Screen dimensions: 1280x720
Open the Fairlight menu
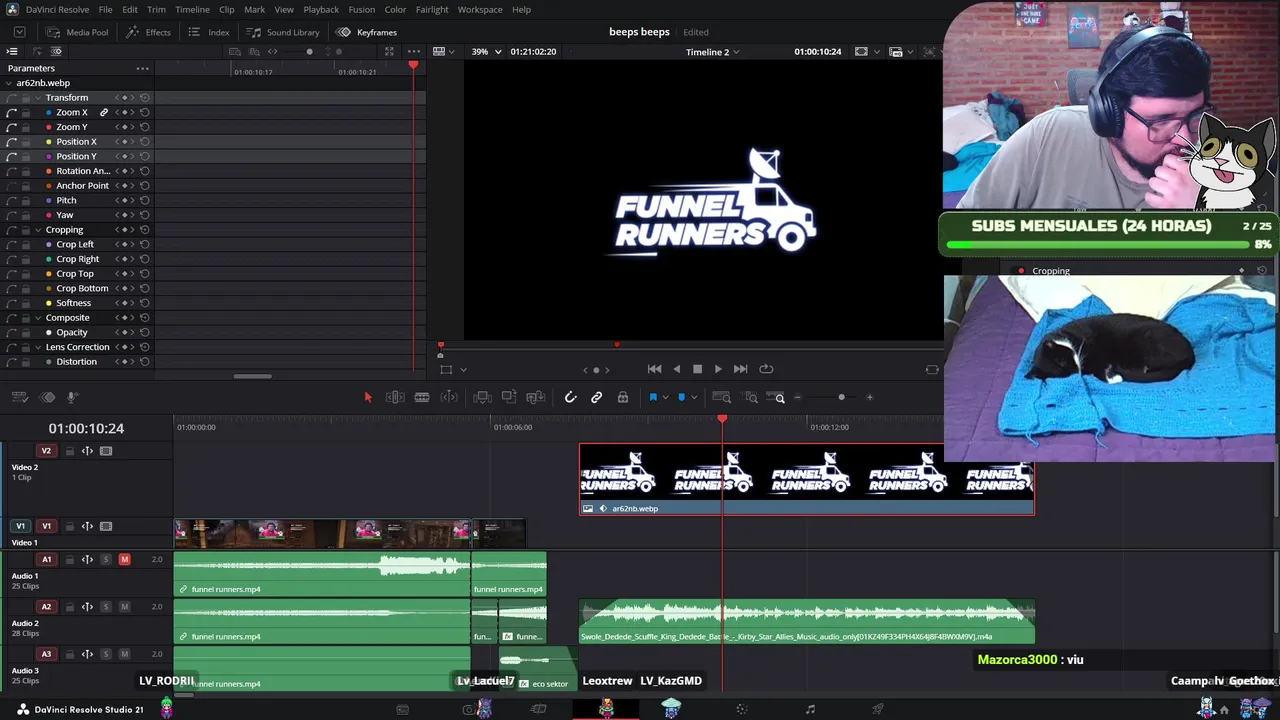[432, 10]
